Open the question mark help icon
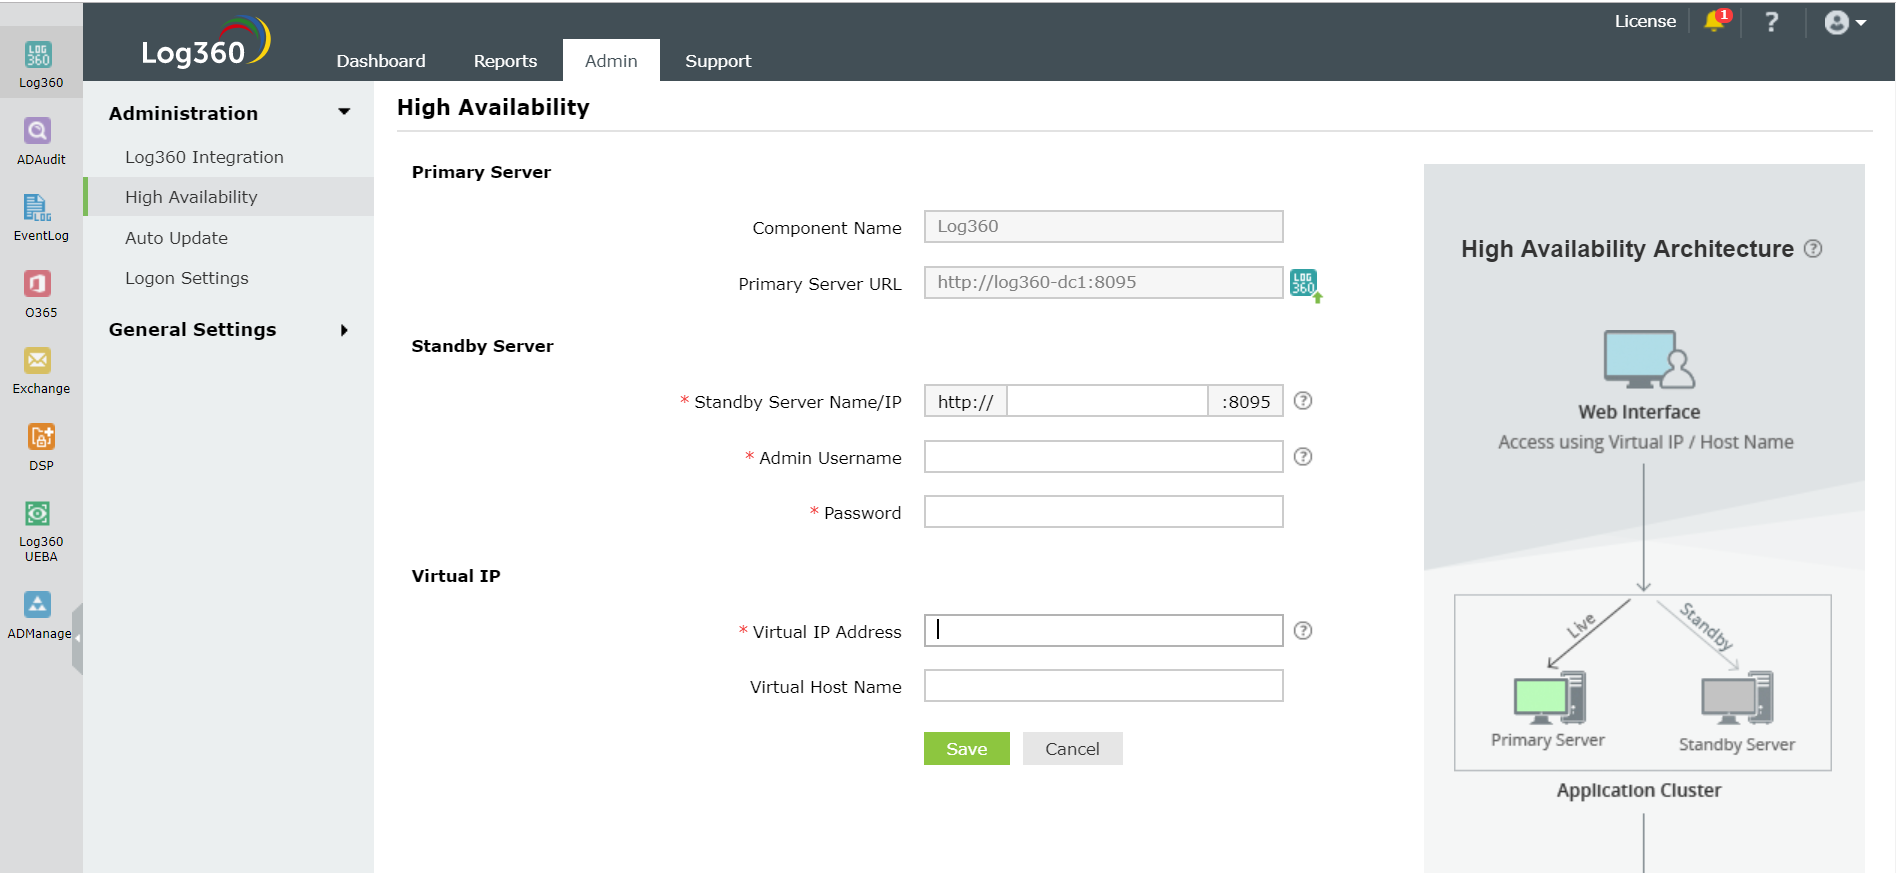The image size is (1896, 873). (x=1771, y=22)
